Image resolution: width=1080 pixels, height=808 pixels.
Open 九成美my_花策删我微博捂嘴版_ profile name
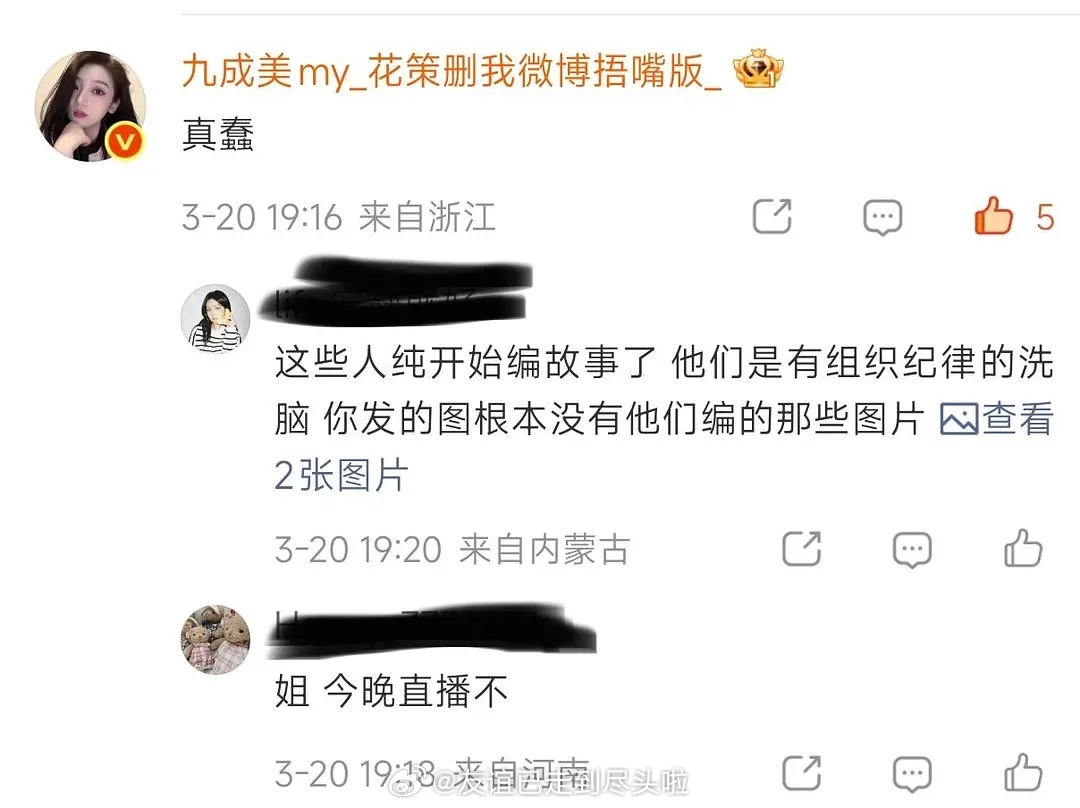452,71
